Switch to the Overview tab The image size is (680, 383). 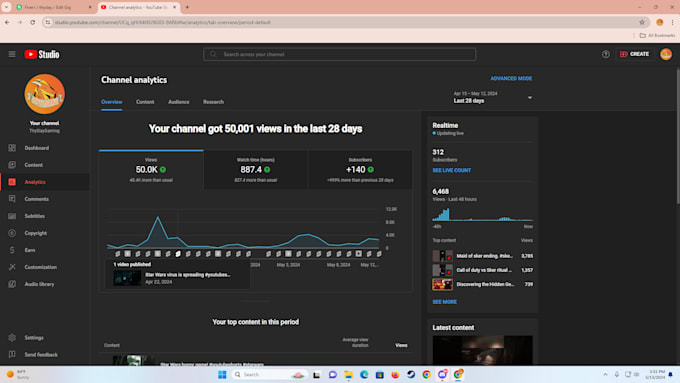pos(111,102)
